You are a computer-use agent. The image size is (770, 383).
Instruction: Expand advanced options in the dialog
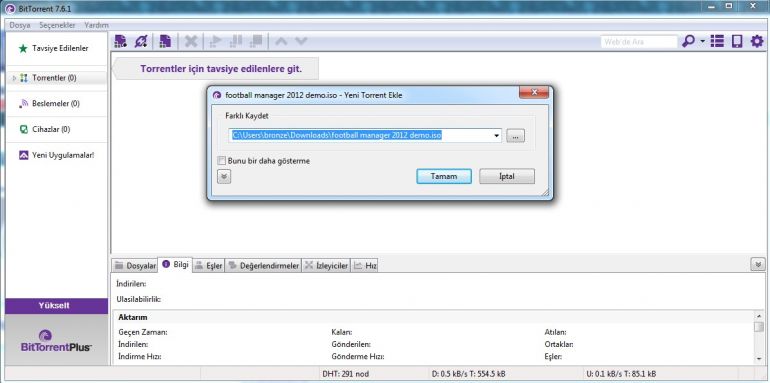point(223,177)
